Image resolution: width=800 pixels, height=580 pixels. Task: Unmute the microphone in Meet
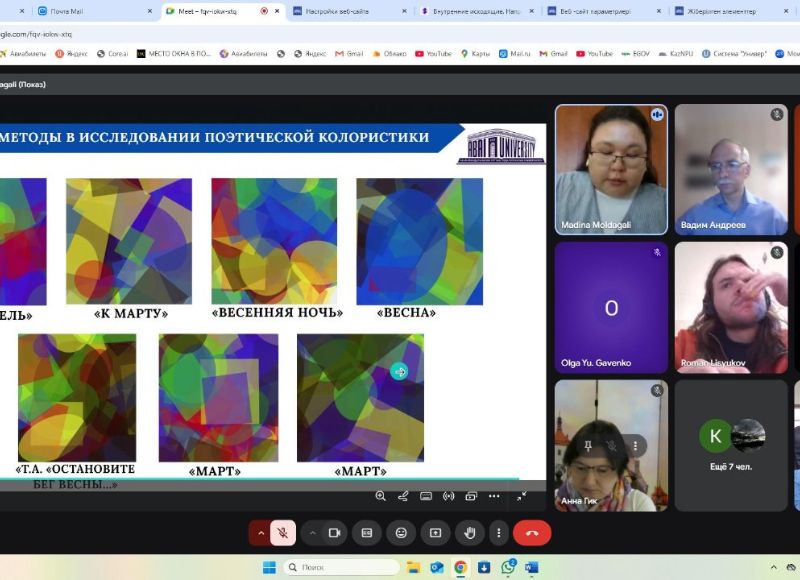pyautogui.click(x=283, y=533)
